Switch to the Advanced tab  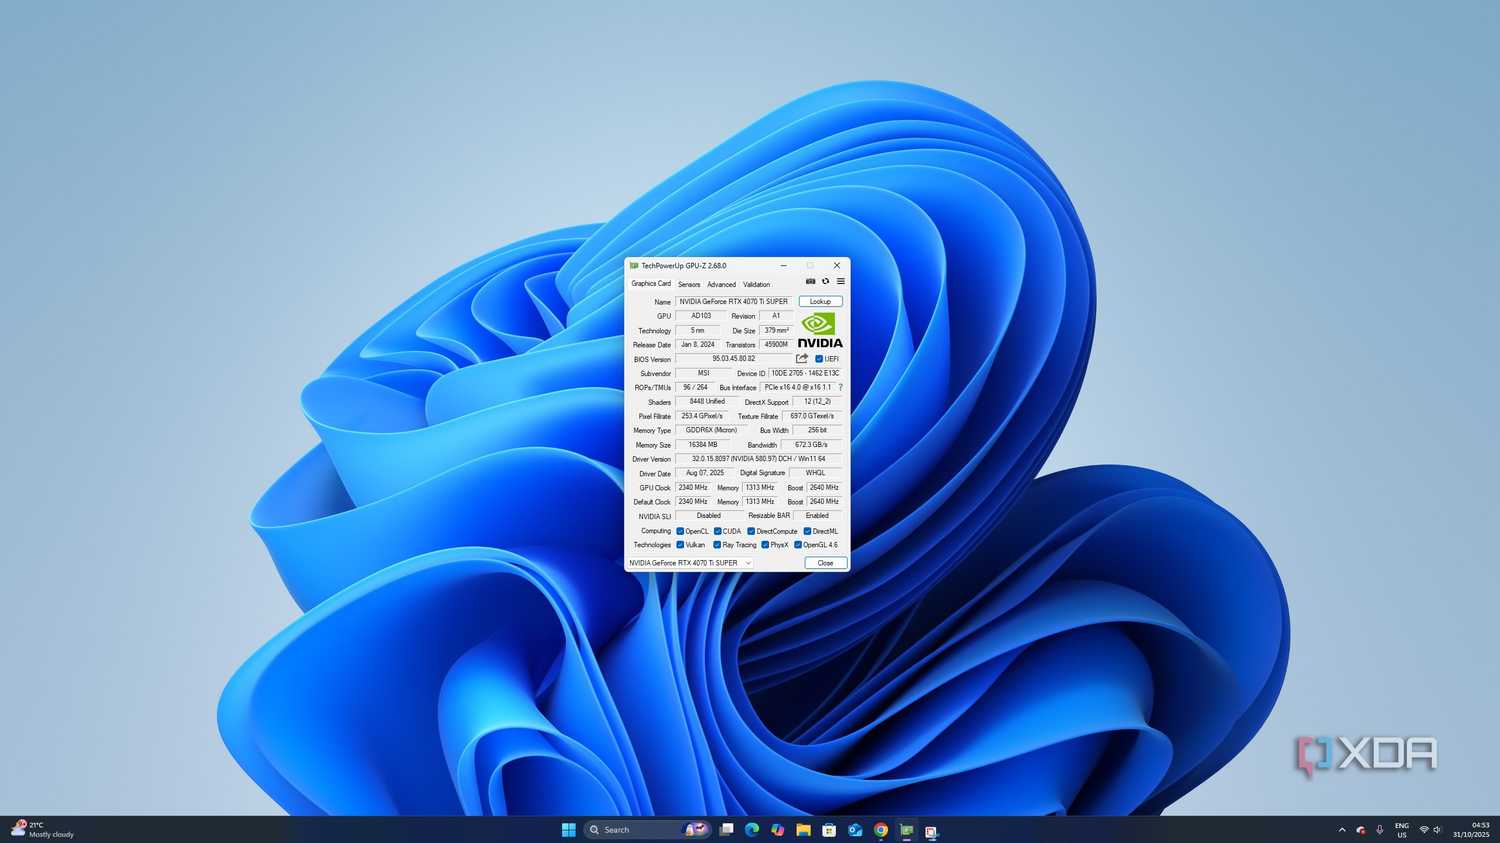tap(721, 284)
